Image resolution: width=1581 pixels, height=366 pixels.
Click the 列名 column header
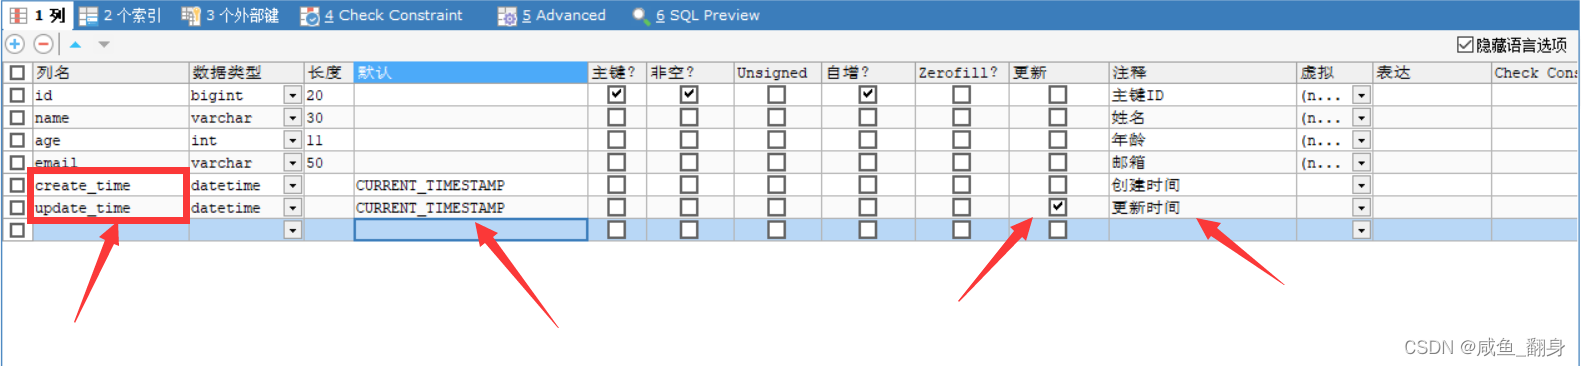(x=111, y=73)
